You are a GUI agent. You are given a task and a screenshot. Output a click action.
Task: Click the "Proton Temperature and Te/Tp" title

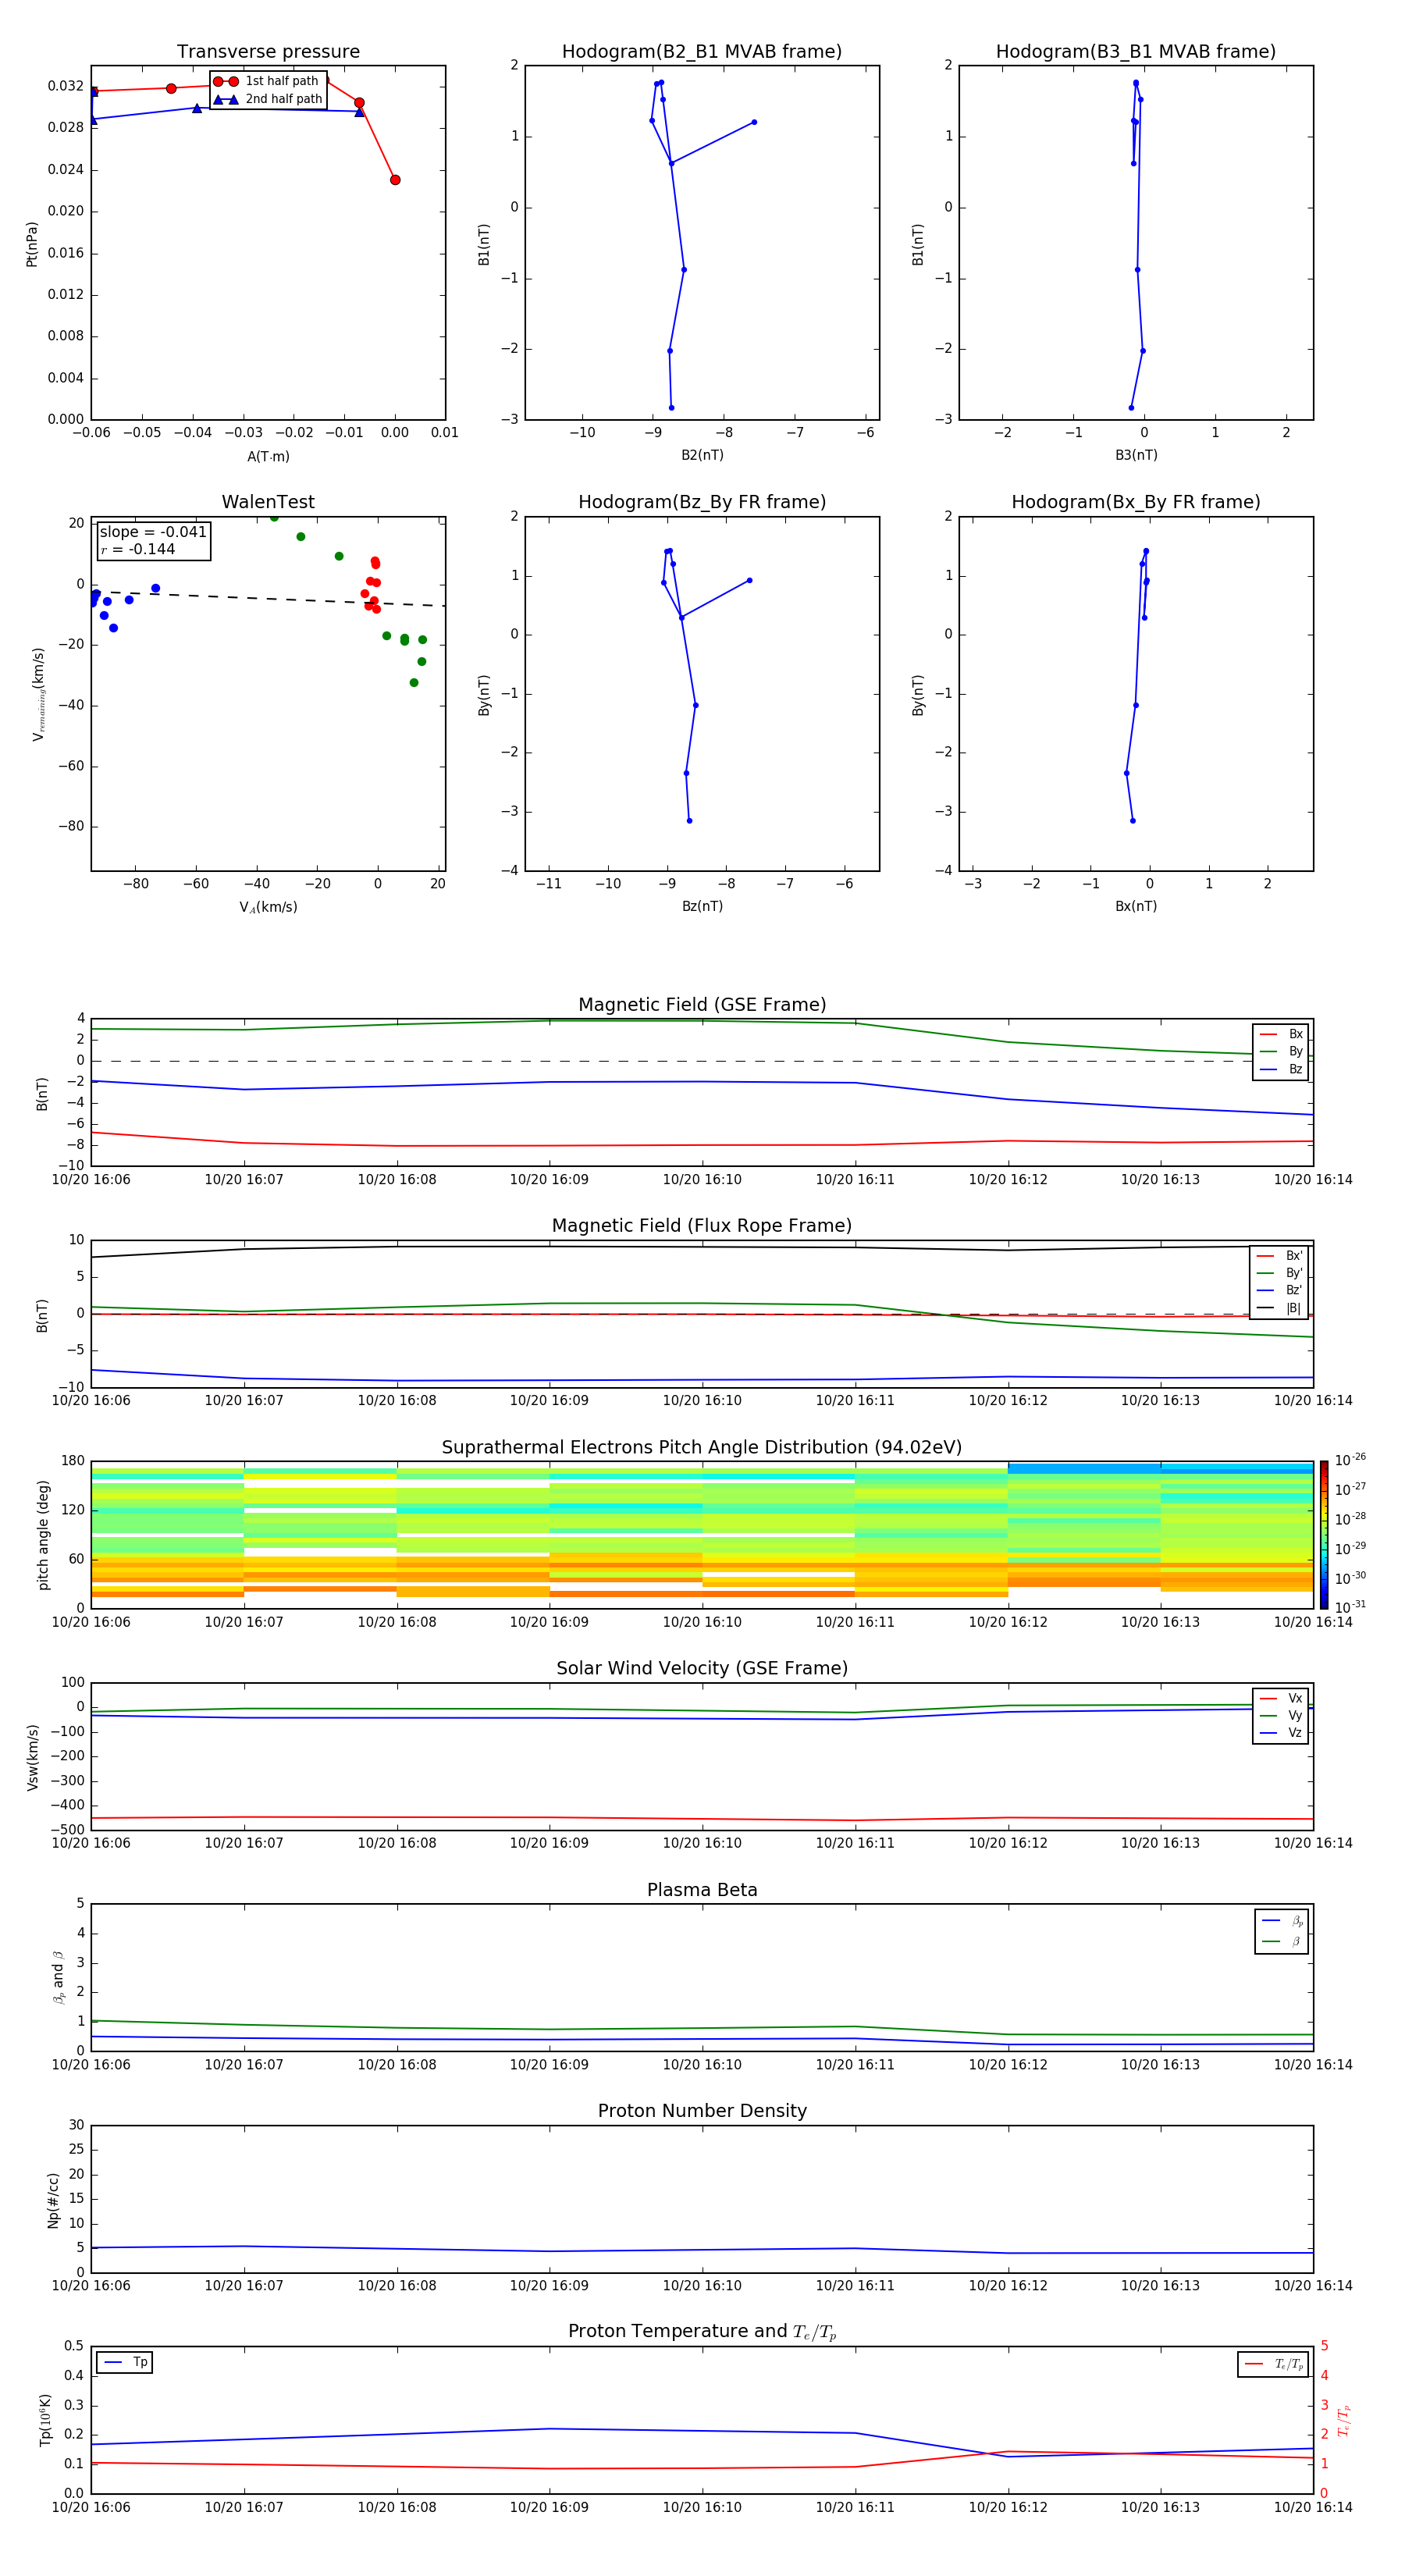702,2332
